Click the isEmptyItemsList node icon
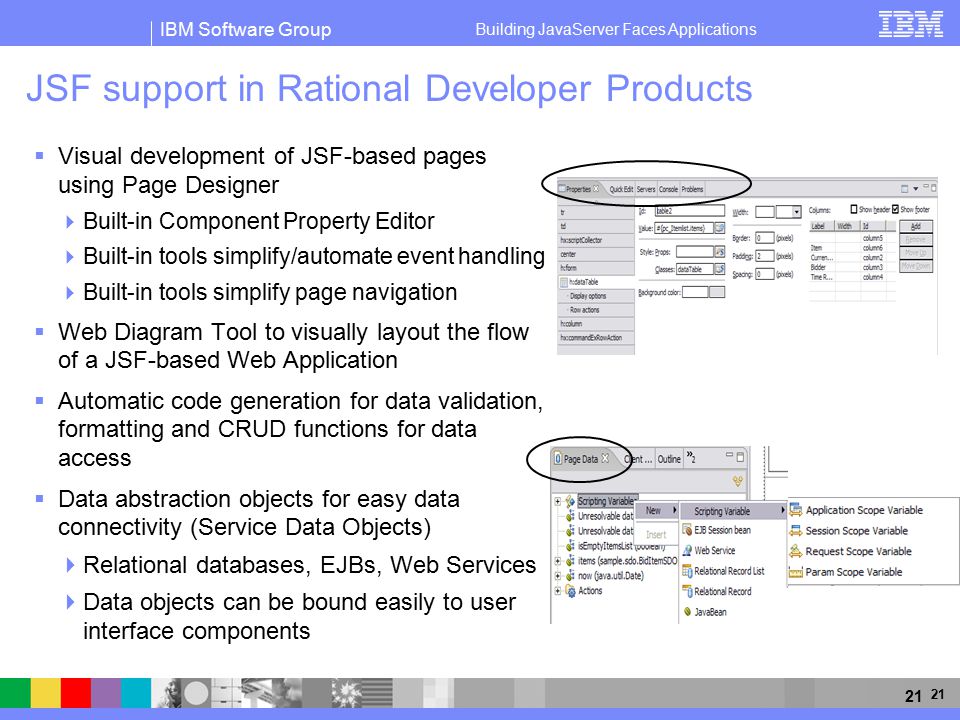This screenshot has height=720, width=960. point(570,546)
